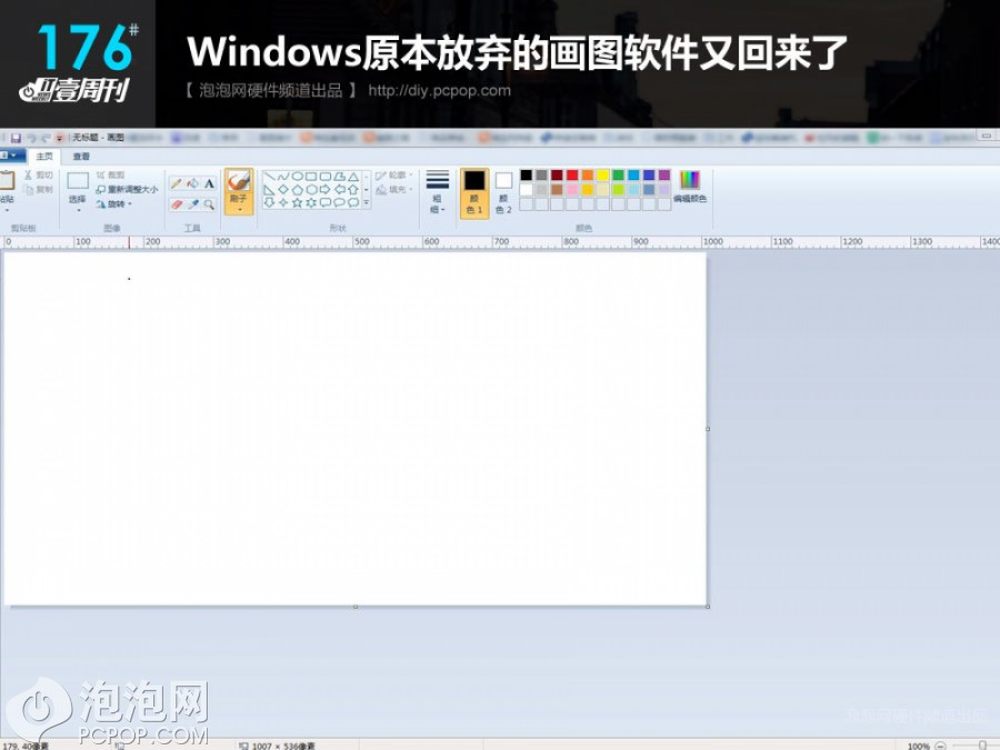
Task: Pick the Curve shape
Action: [283, 177]
